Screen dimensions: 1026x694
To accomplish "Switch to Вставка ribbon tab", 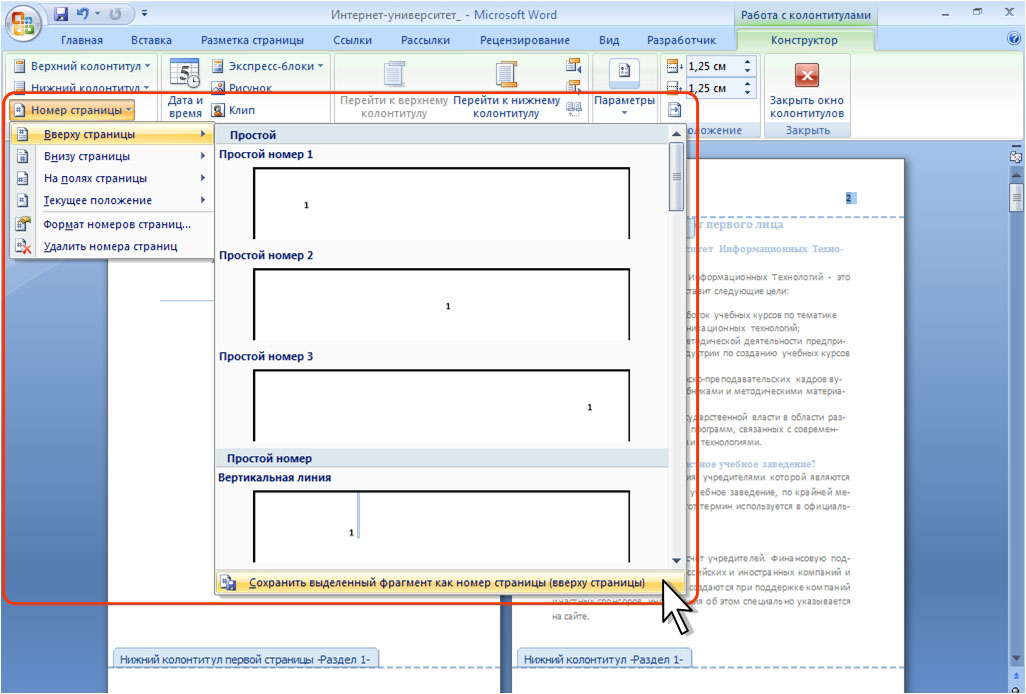I will 151,40.
